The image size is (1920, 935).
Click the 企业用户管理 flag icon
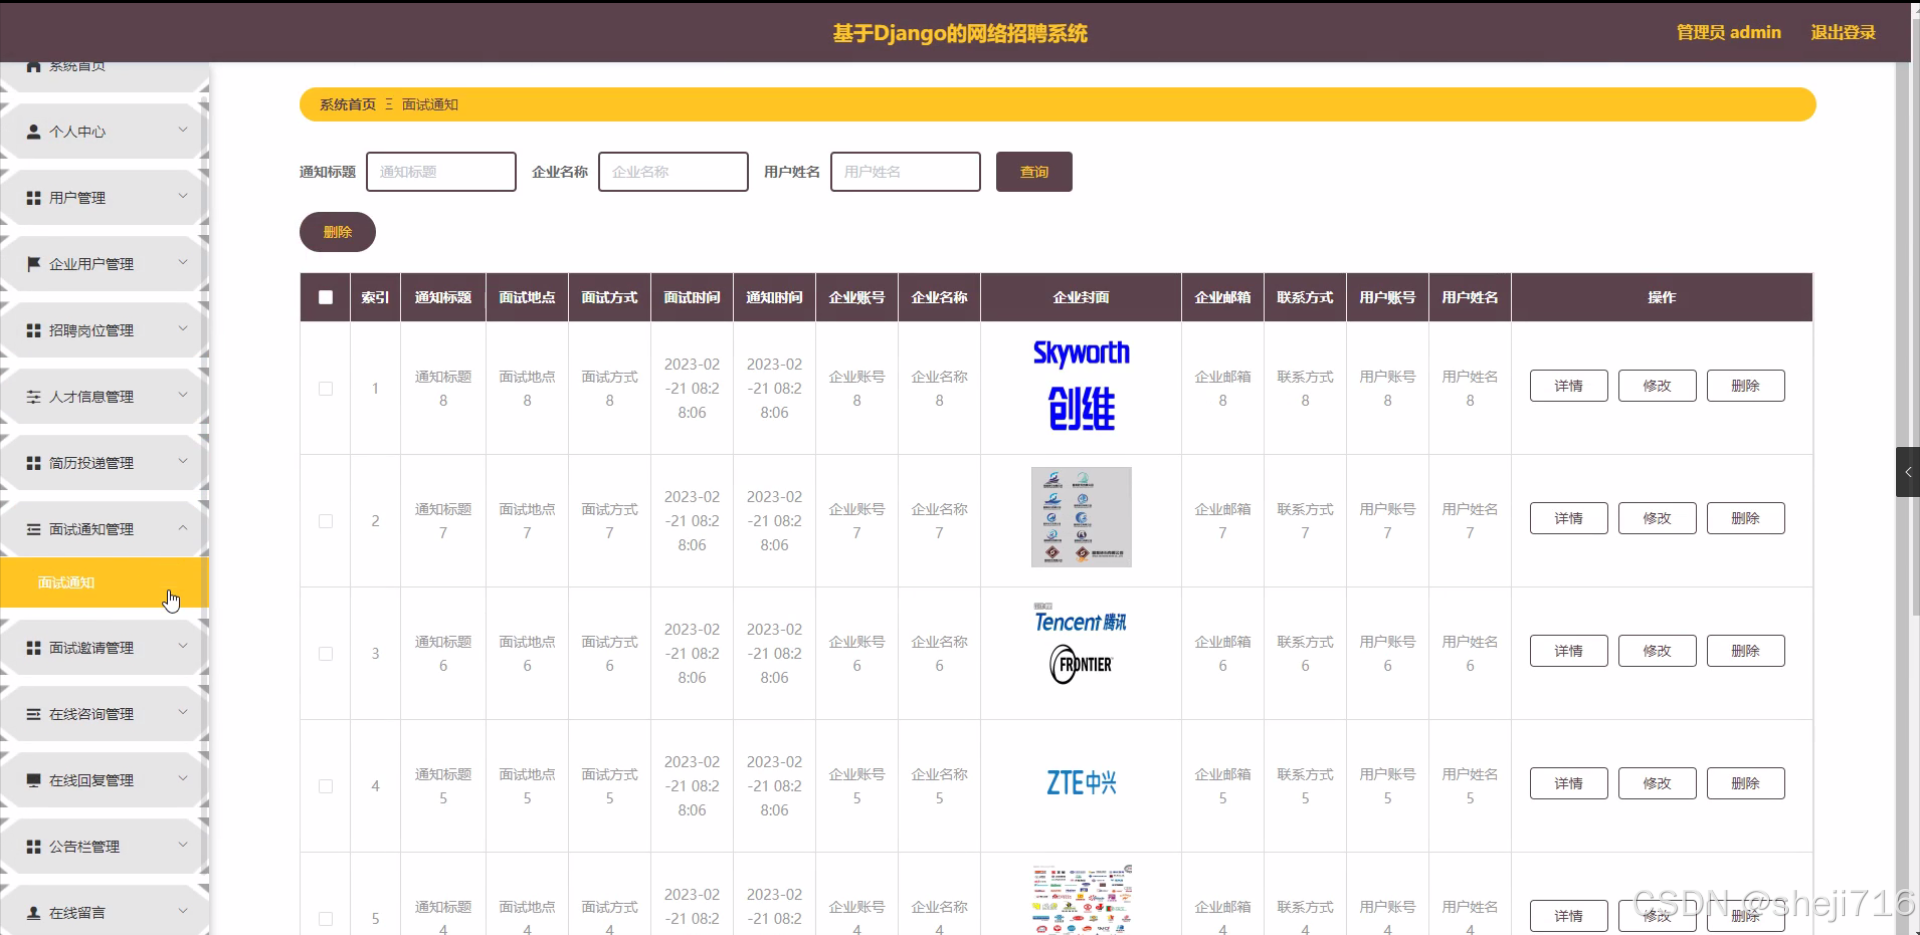point(33,263)
